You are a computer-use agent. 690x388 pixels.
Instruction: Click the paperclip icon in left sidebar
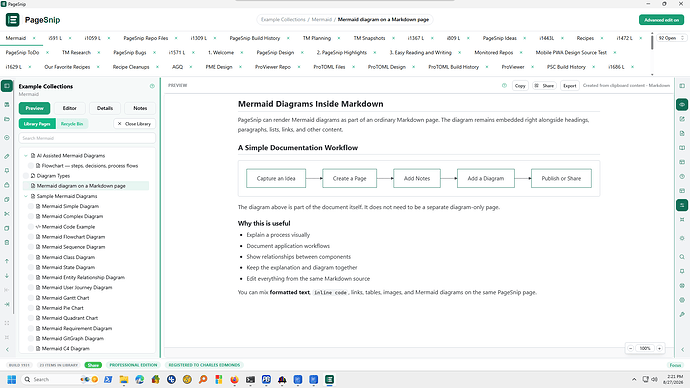(7, 156)
